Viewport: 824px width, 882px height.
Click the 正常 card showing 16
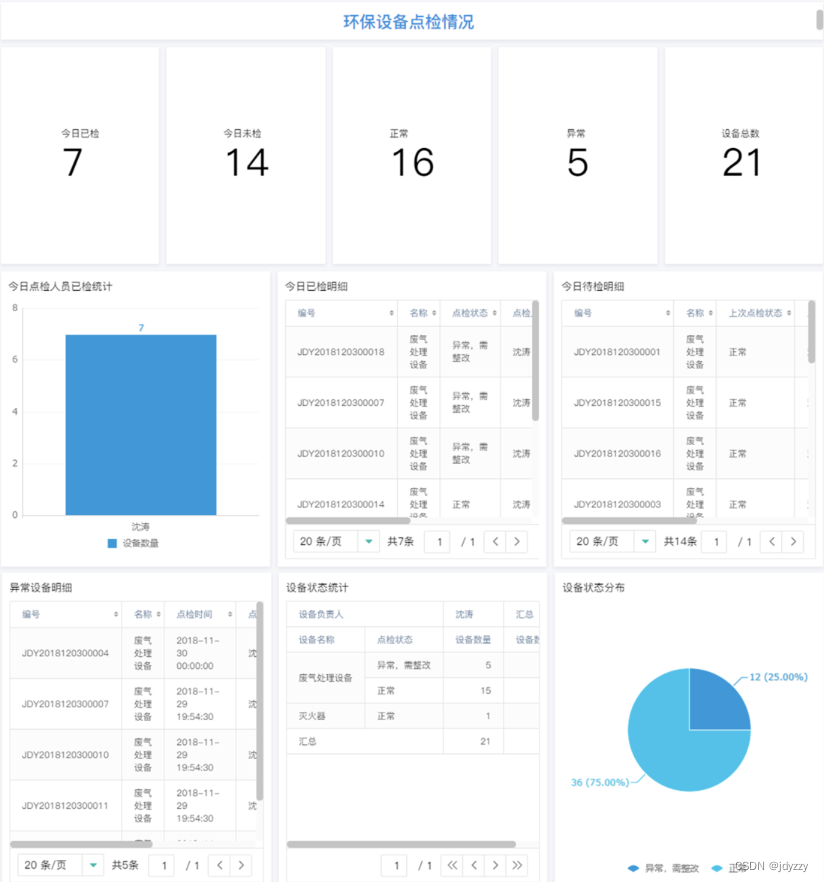coord(412,155)
